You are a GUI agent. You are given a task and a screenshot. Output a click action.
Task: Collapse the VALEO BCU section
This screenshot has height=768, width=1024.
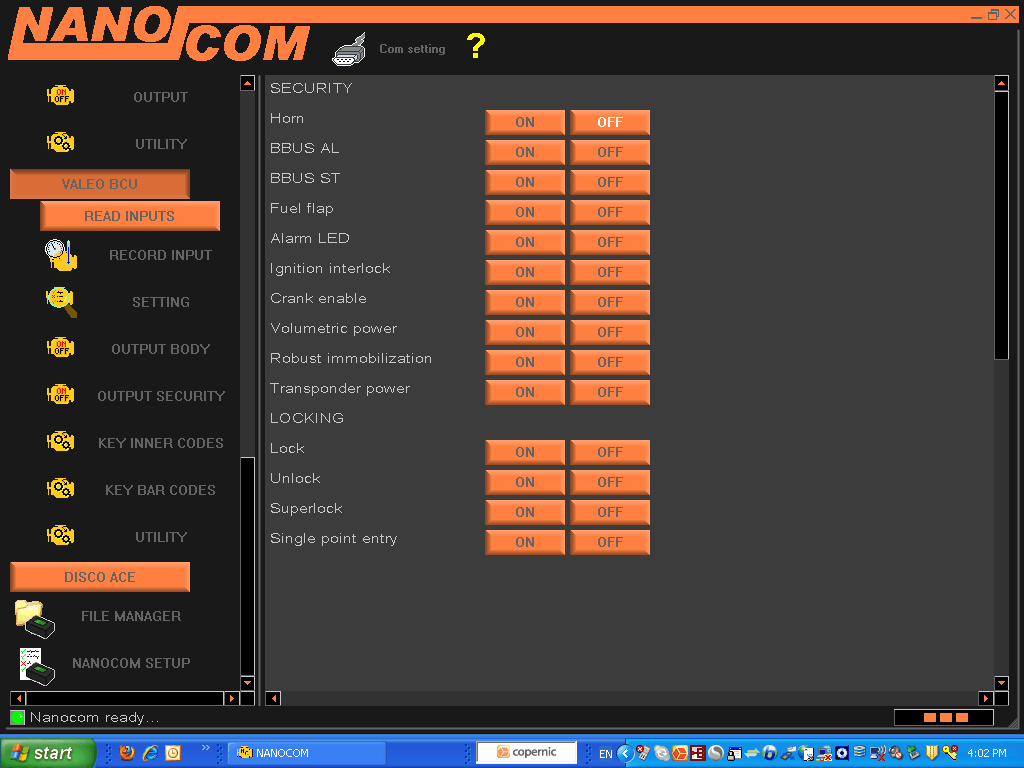(100, 184)
